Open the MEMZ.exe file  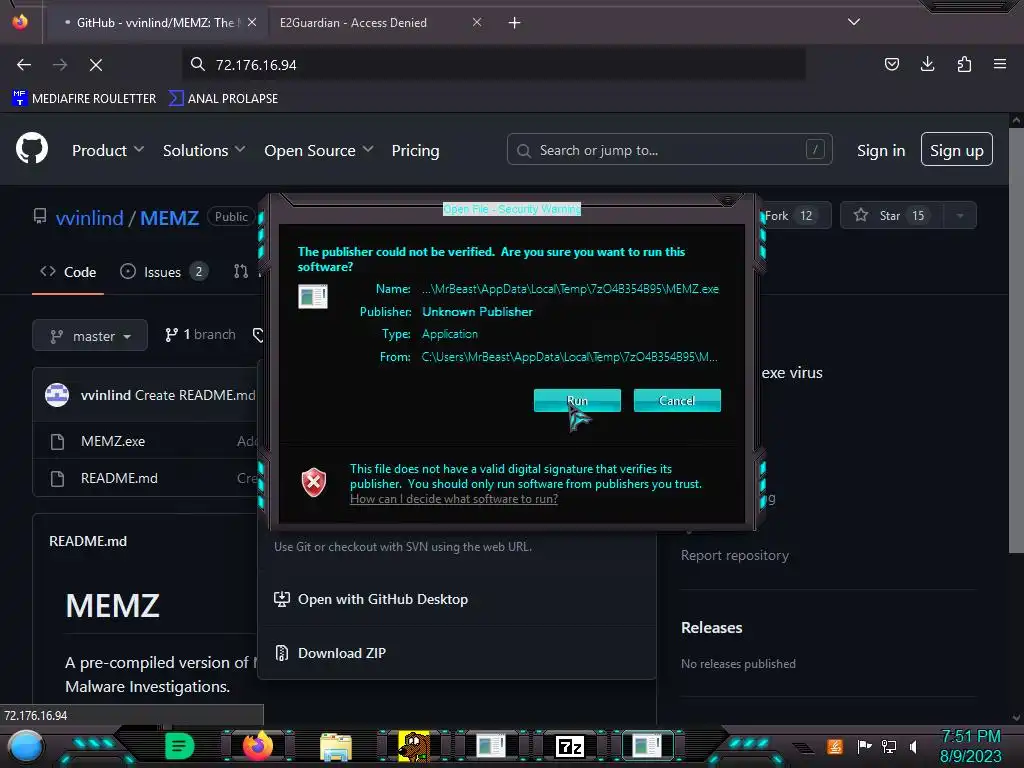coord(112,441)
